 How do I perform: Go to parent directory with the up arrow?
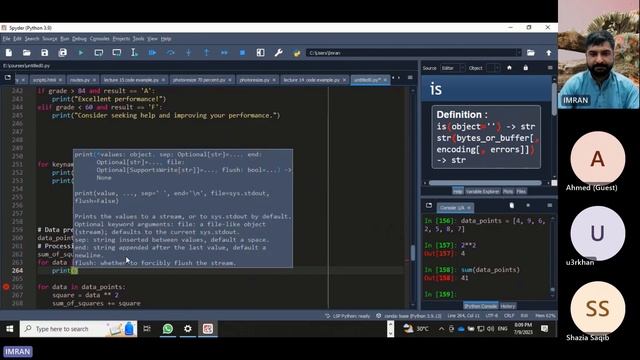click(549, 53)
